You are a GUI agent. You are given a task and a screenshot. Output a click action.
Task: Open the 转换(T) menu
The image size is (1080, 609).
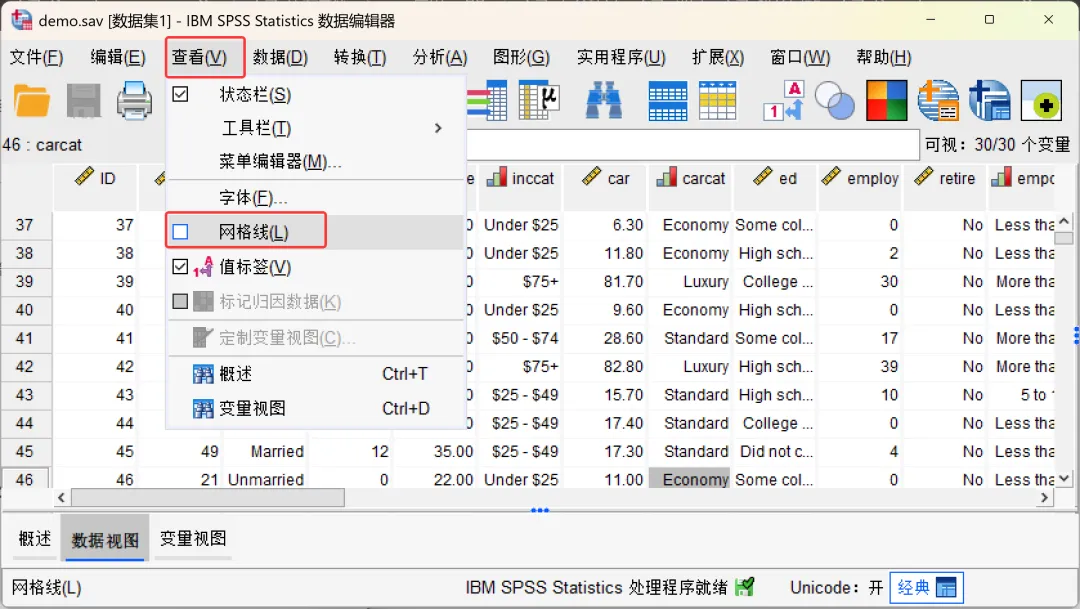360,57
